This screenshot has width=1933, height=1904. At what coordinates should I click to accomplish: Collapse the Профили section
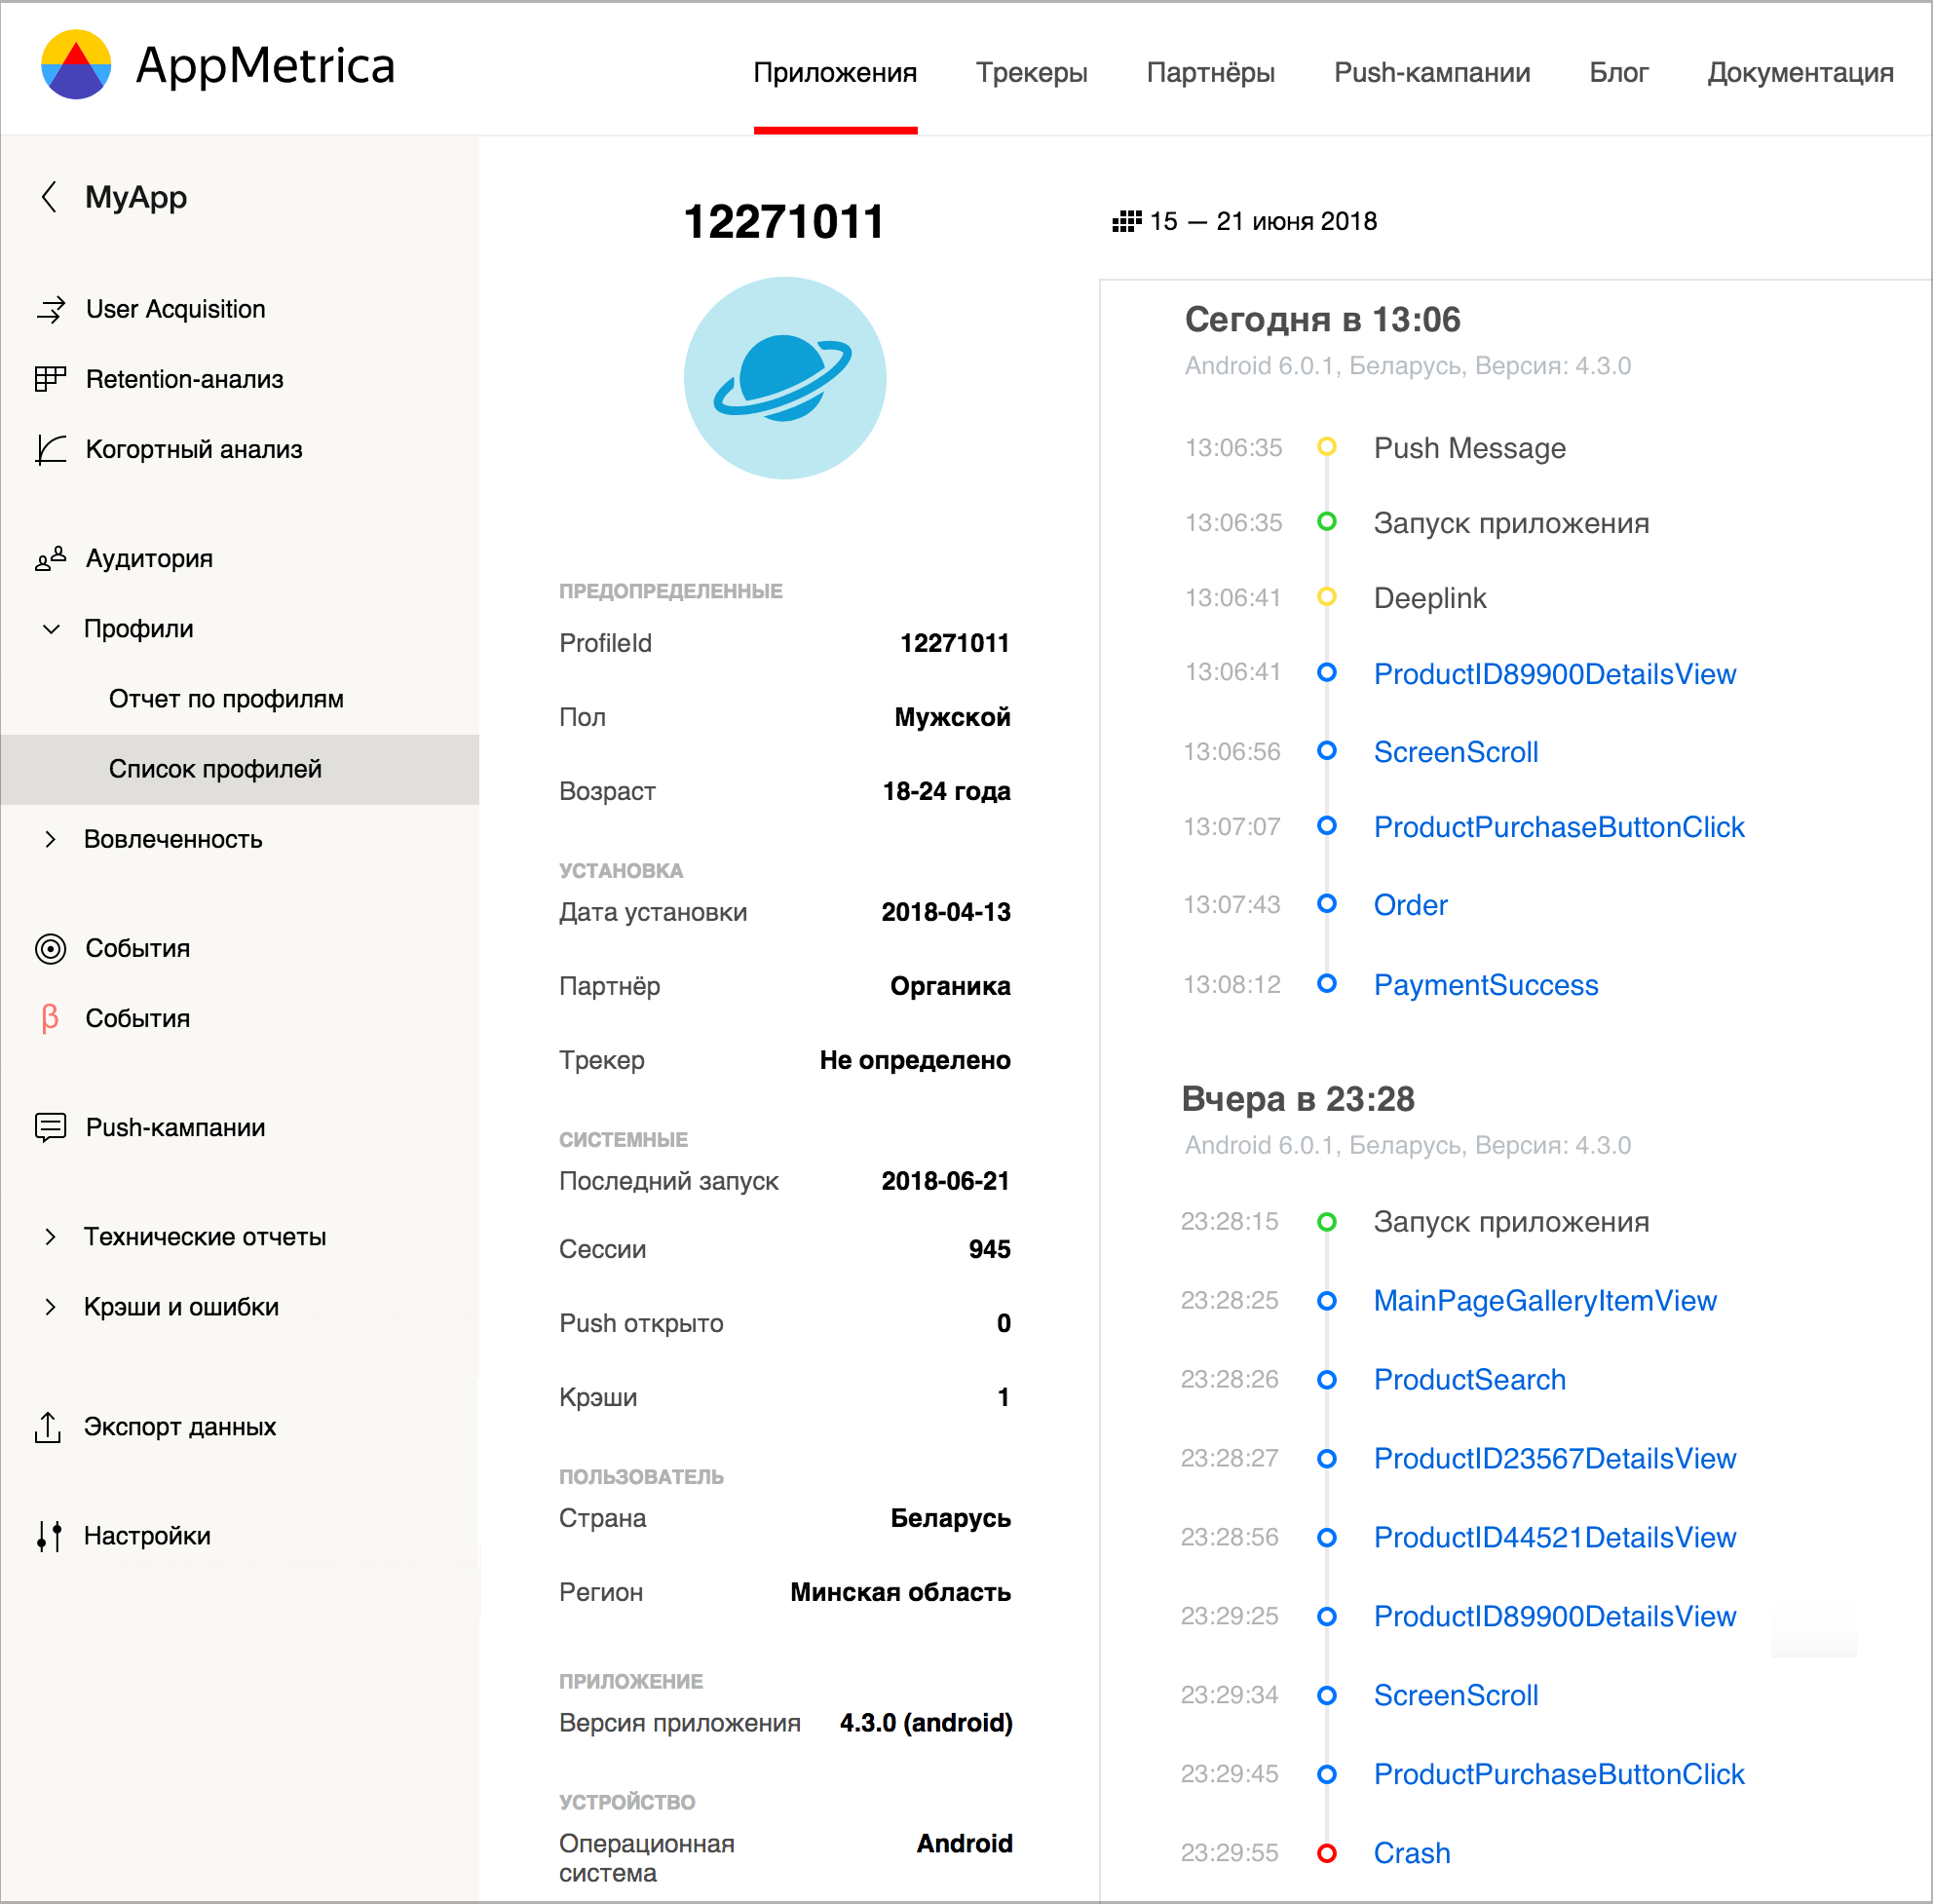pos(50,629)
